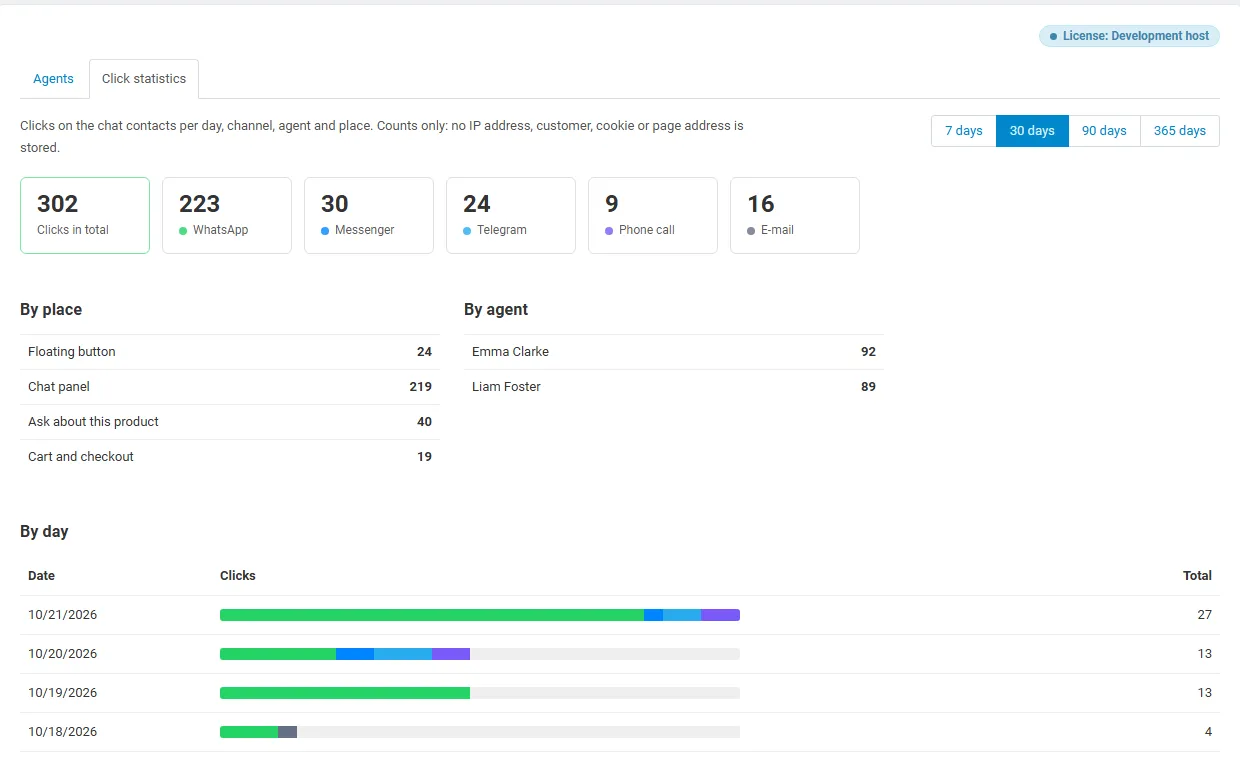Open the Messenger clicks card
Image resolution: width=1240 pixels, height=760 pixels.
point(369,215)
